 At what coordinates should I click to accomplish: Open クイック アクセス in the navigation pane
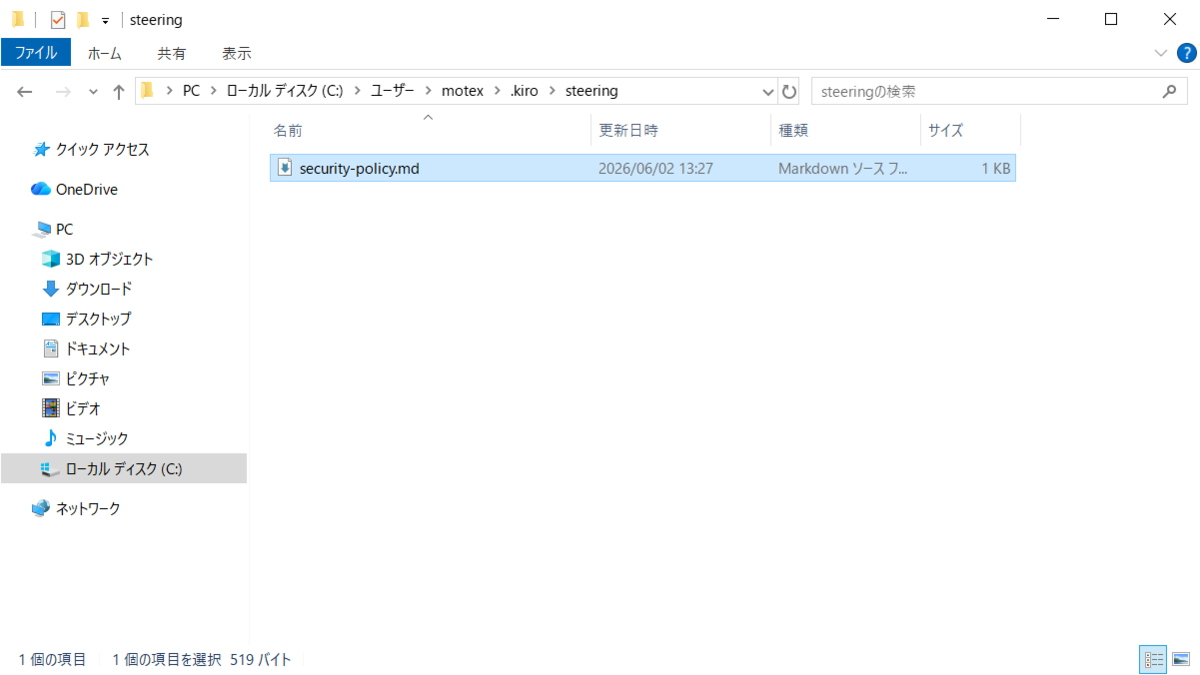coord(102,149)
